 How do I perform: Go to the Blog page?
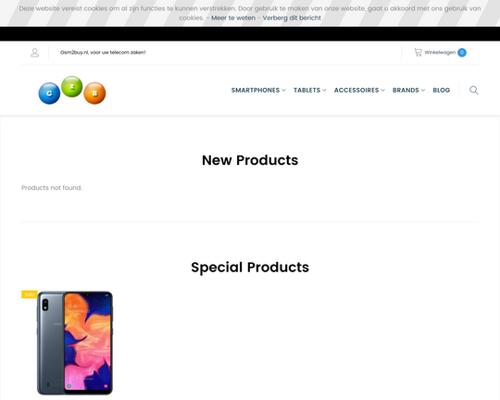441,90
